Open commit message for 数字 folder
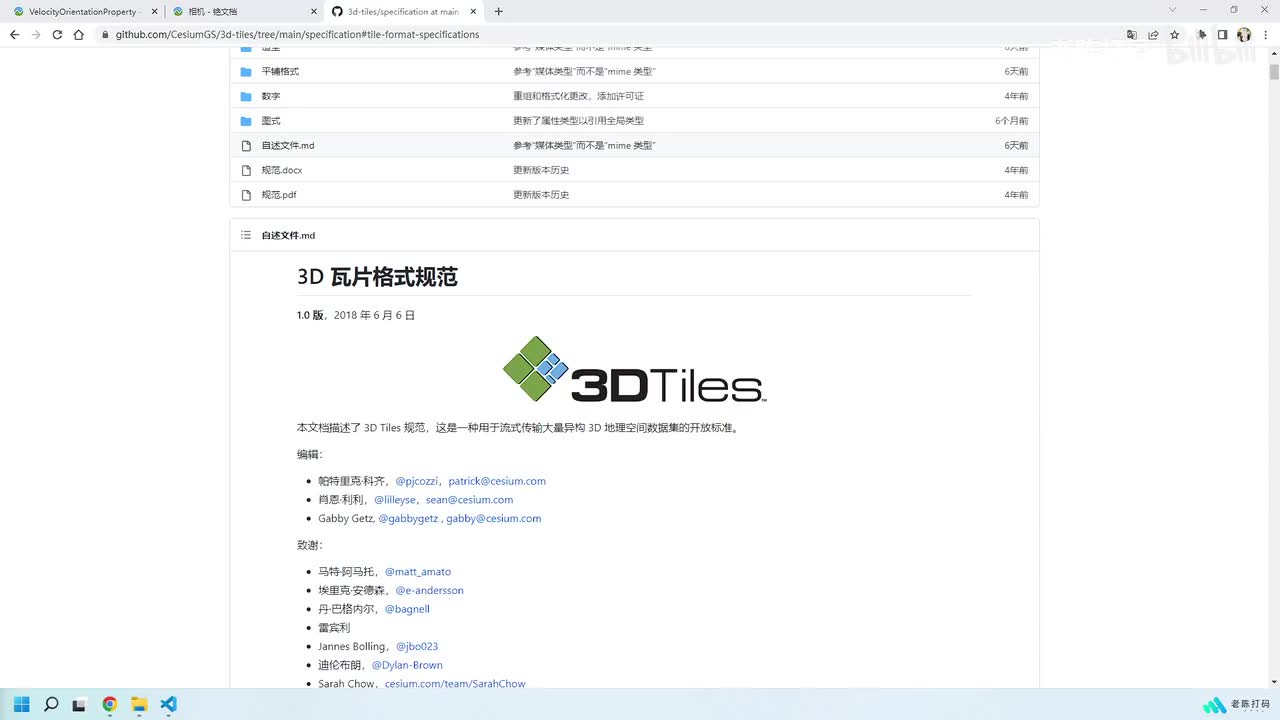 578,96
